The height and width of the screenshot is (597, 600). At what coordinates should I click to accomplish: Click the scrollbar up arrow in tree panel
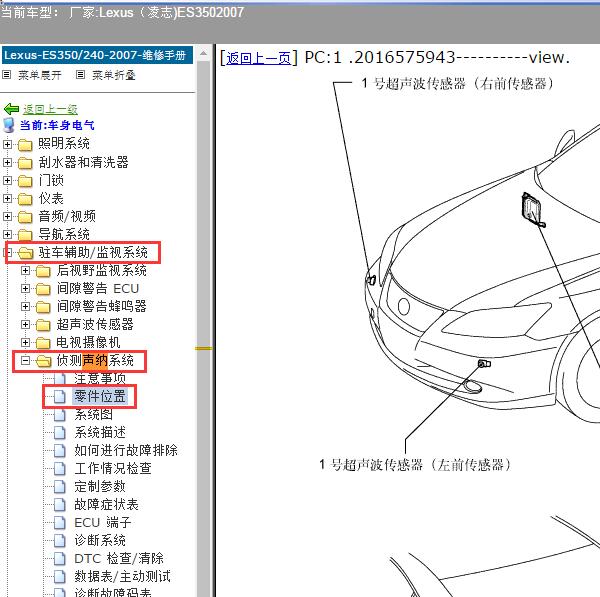point(204,54)
